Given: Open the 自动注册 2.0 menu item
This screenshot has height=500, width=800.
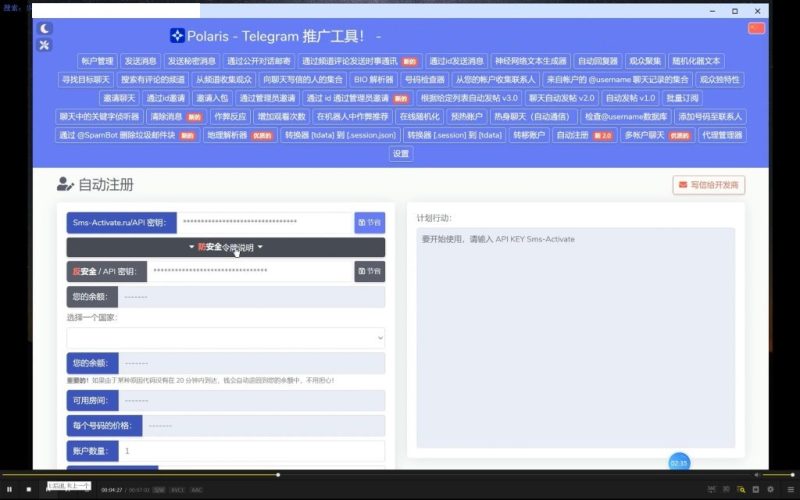Looking at the screenshot, I should pyautogui.click(x=584, y=135).
